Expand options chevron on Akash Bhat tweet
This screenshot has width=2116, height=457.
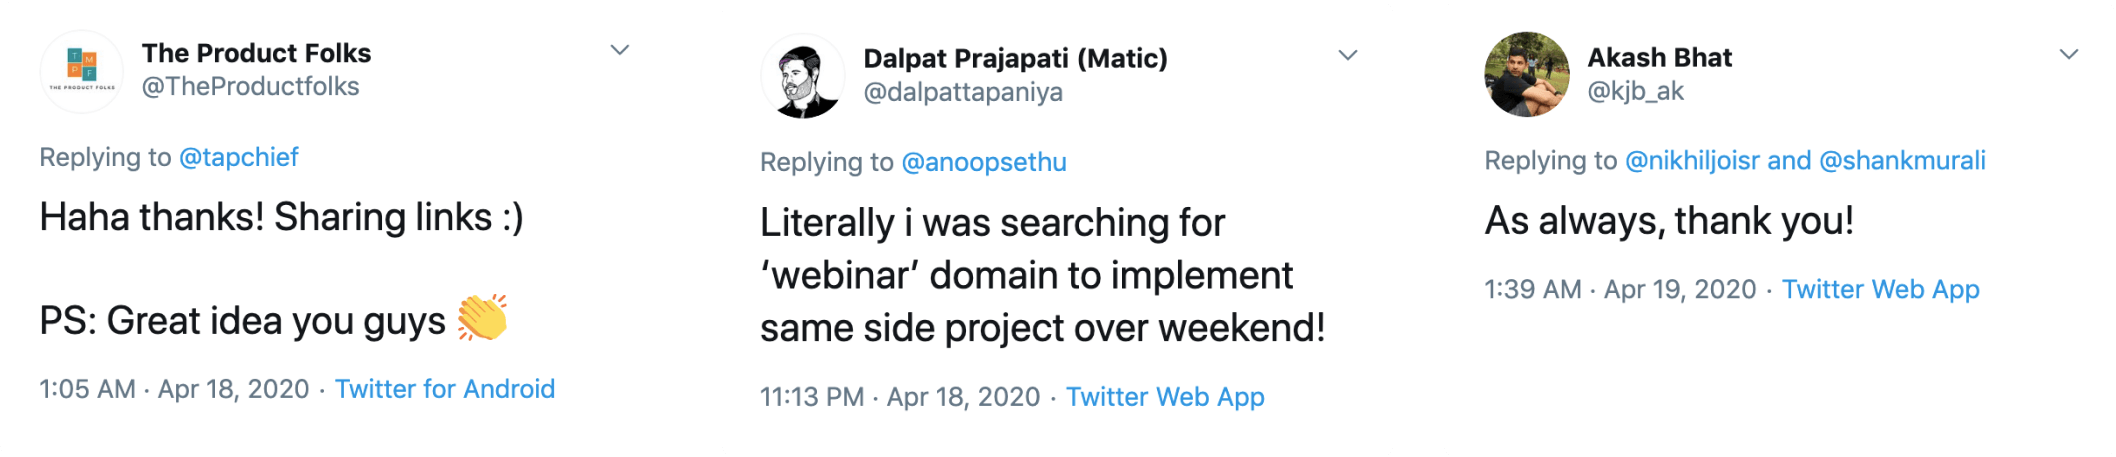(2069, 54)
